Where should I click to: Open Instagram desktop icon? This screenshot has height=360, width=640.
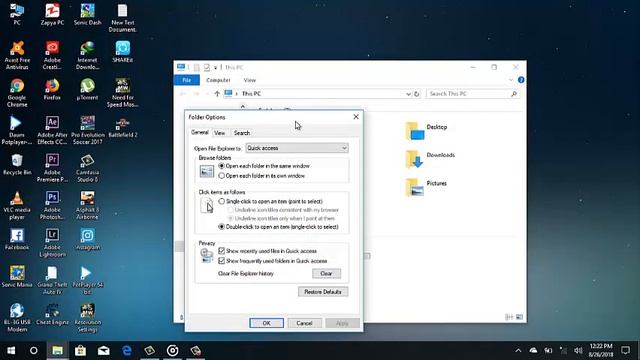coord(87,240)
